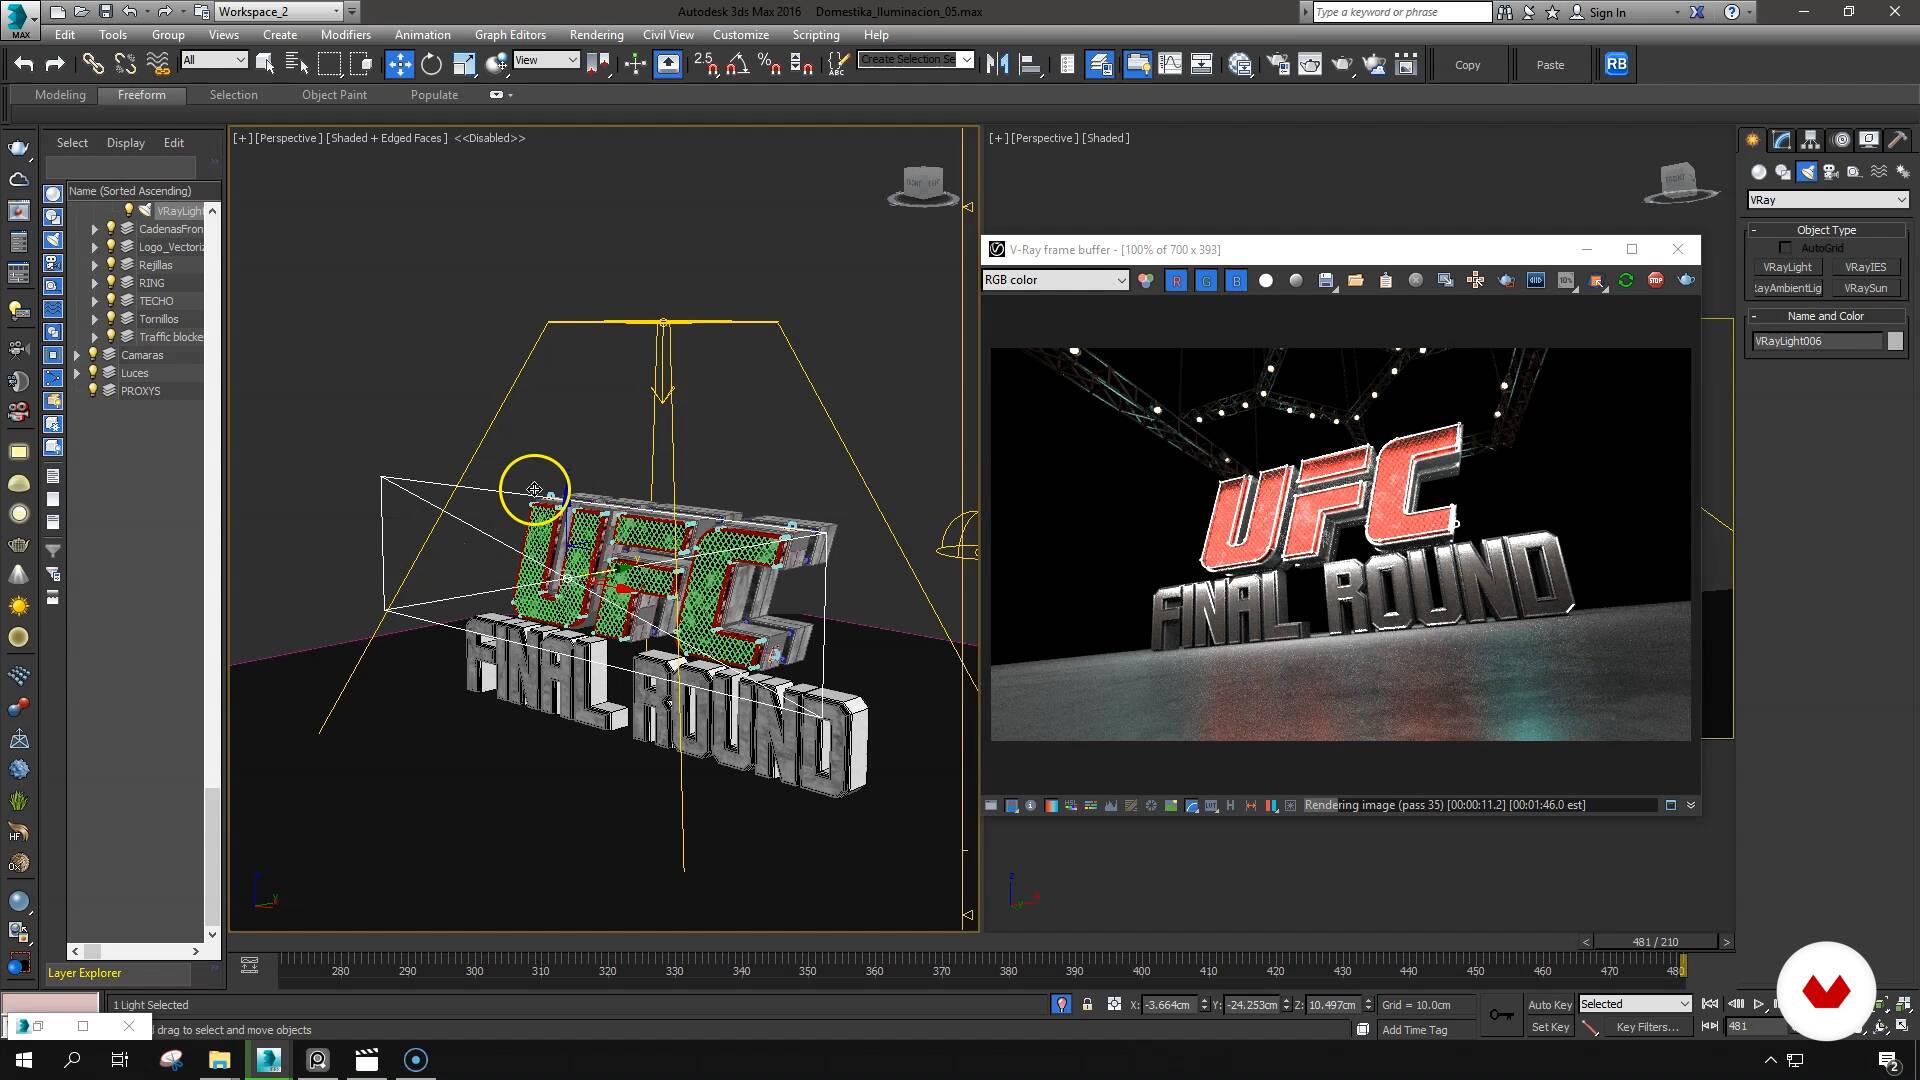Open the Hierarchy command panel tab
Image resolution: width=1920 pixels, height=1080 pixels.
[x=1810, y=140]
